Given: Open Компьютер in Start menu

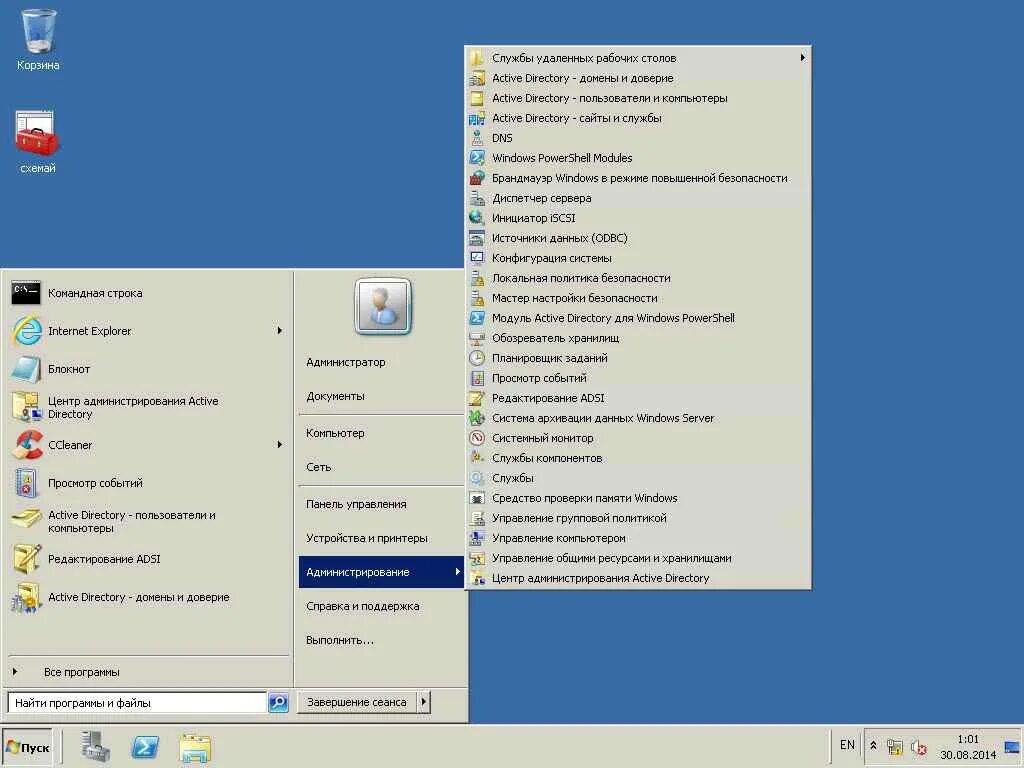Looking at the screenshot, I should (335, 433).
